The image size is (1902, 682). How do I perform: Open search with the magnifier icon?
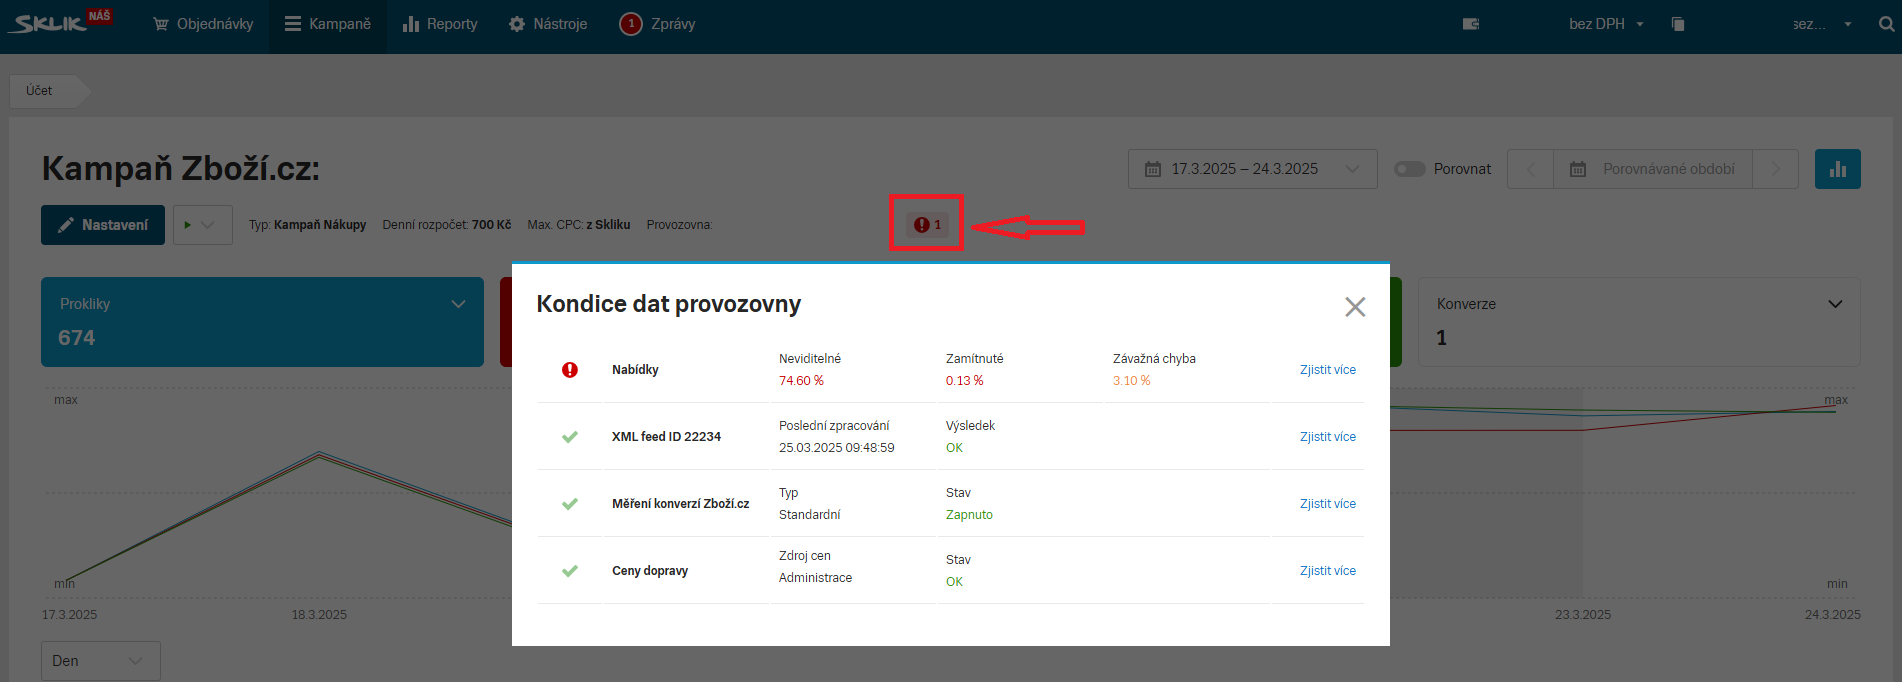point(1886,24)
